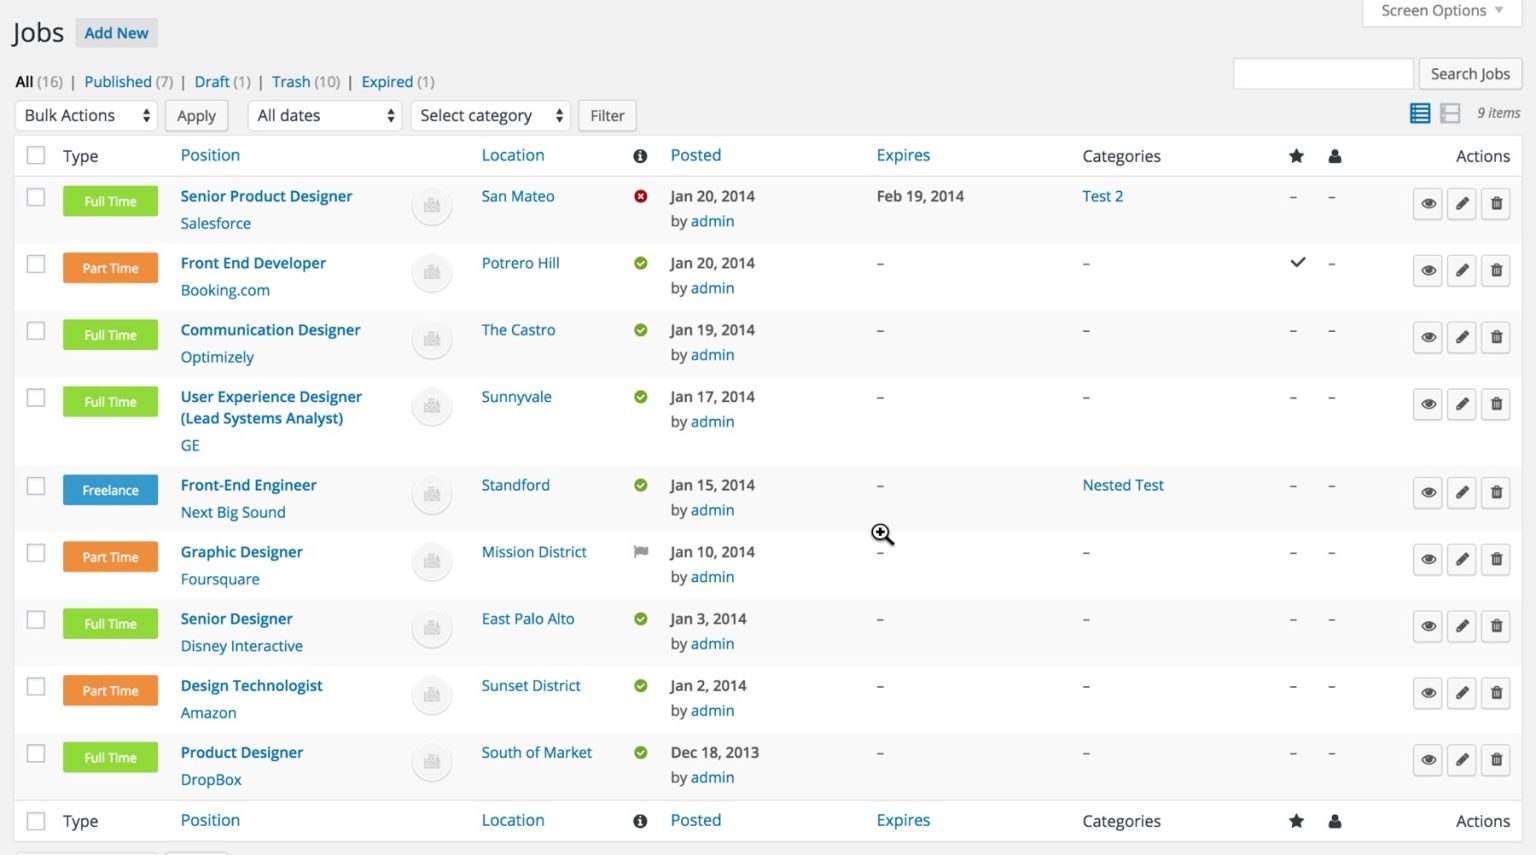Open the Select category dropdown
The image size is (1536, 855).
pos(490,115)
